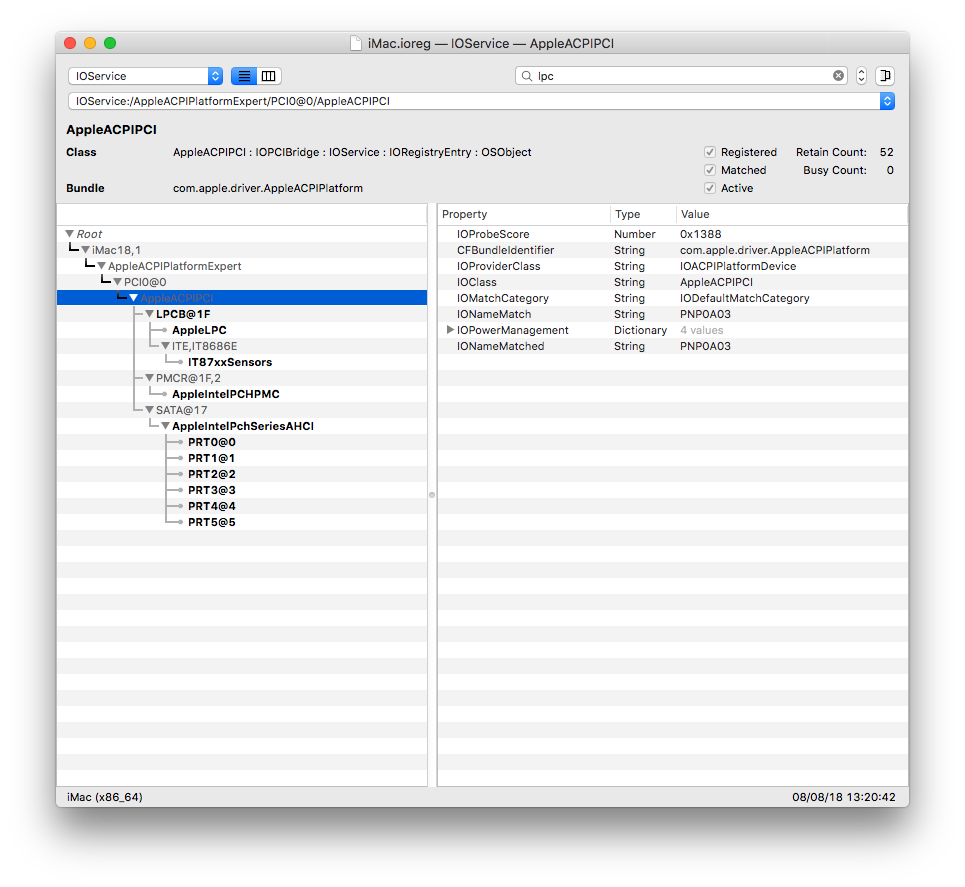The height and width of the screenshot is (887, 965).
Task: Select the IT87xxSensors entry
Action: [x=230, y=362]
